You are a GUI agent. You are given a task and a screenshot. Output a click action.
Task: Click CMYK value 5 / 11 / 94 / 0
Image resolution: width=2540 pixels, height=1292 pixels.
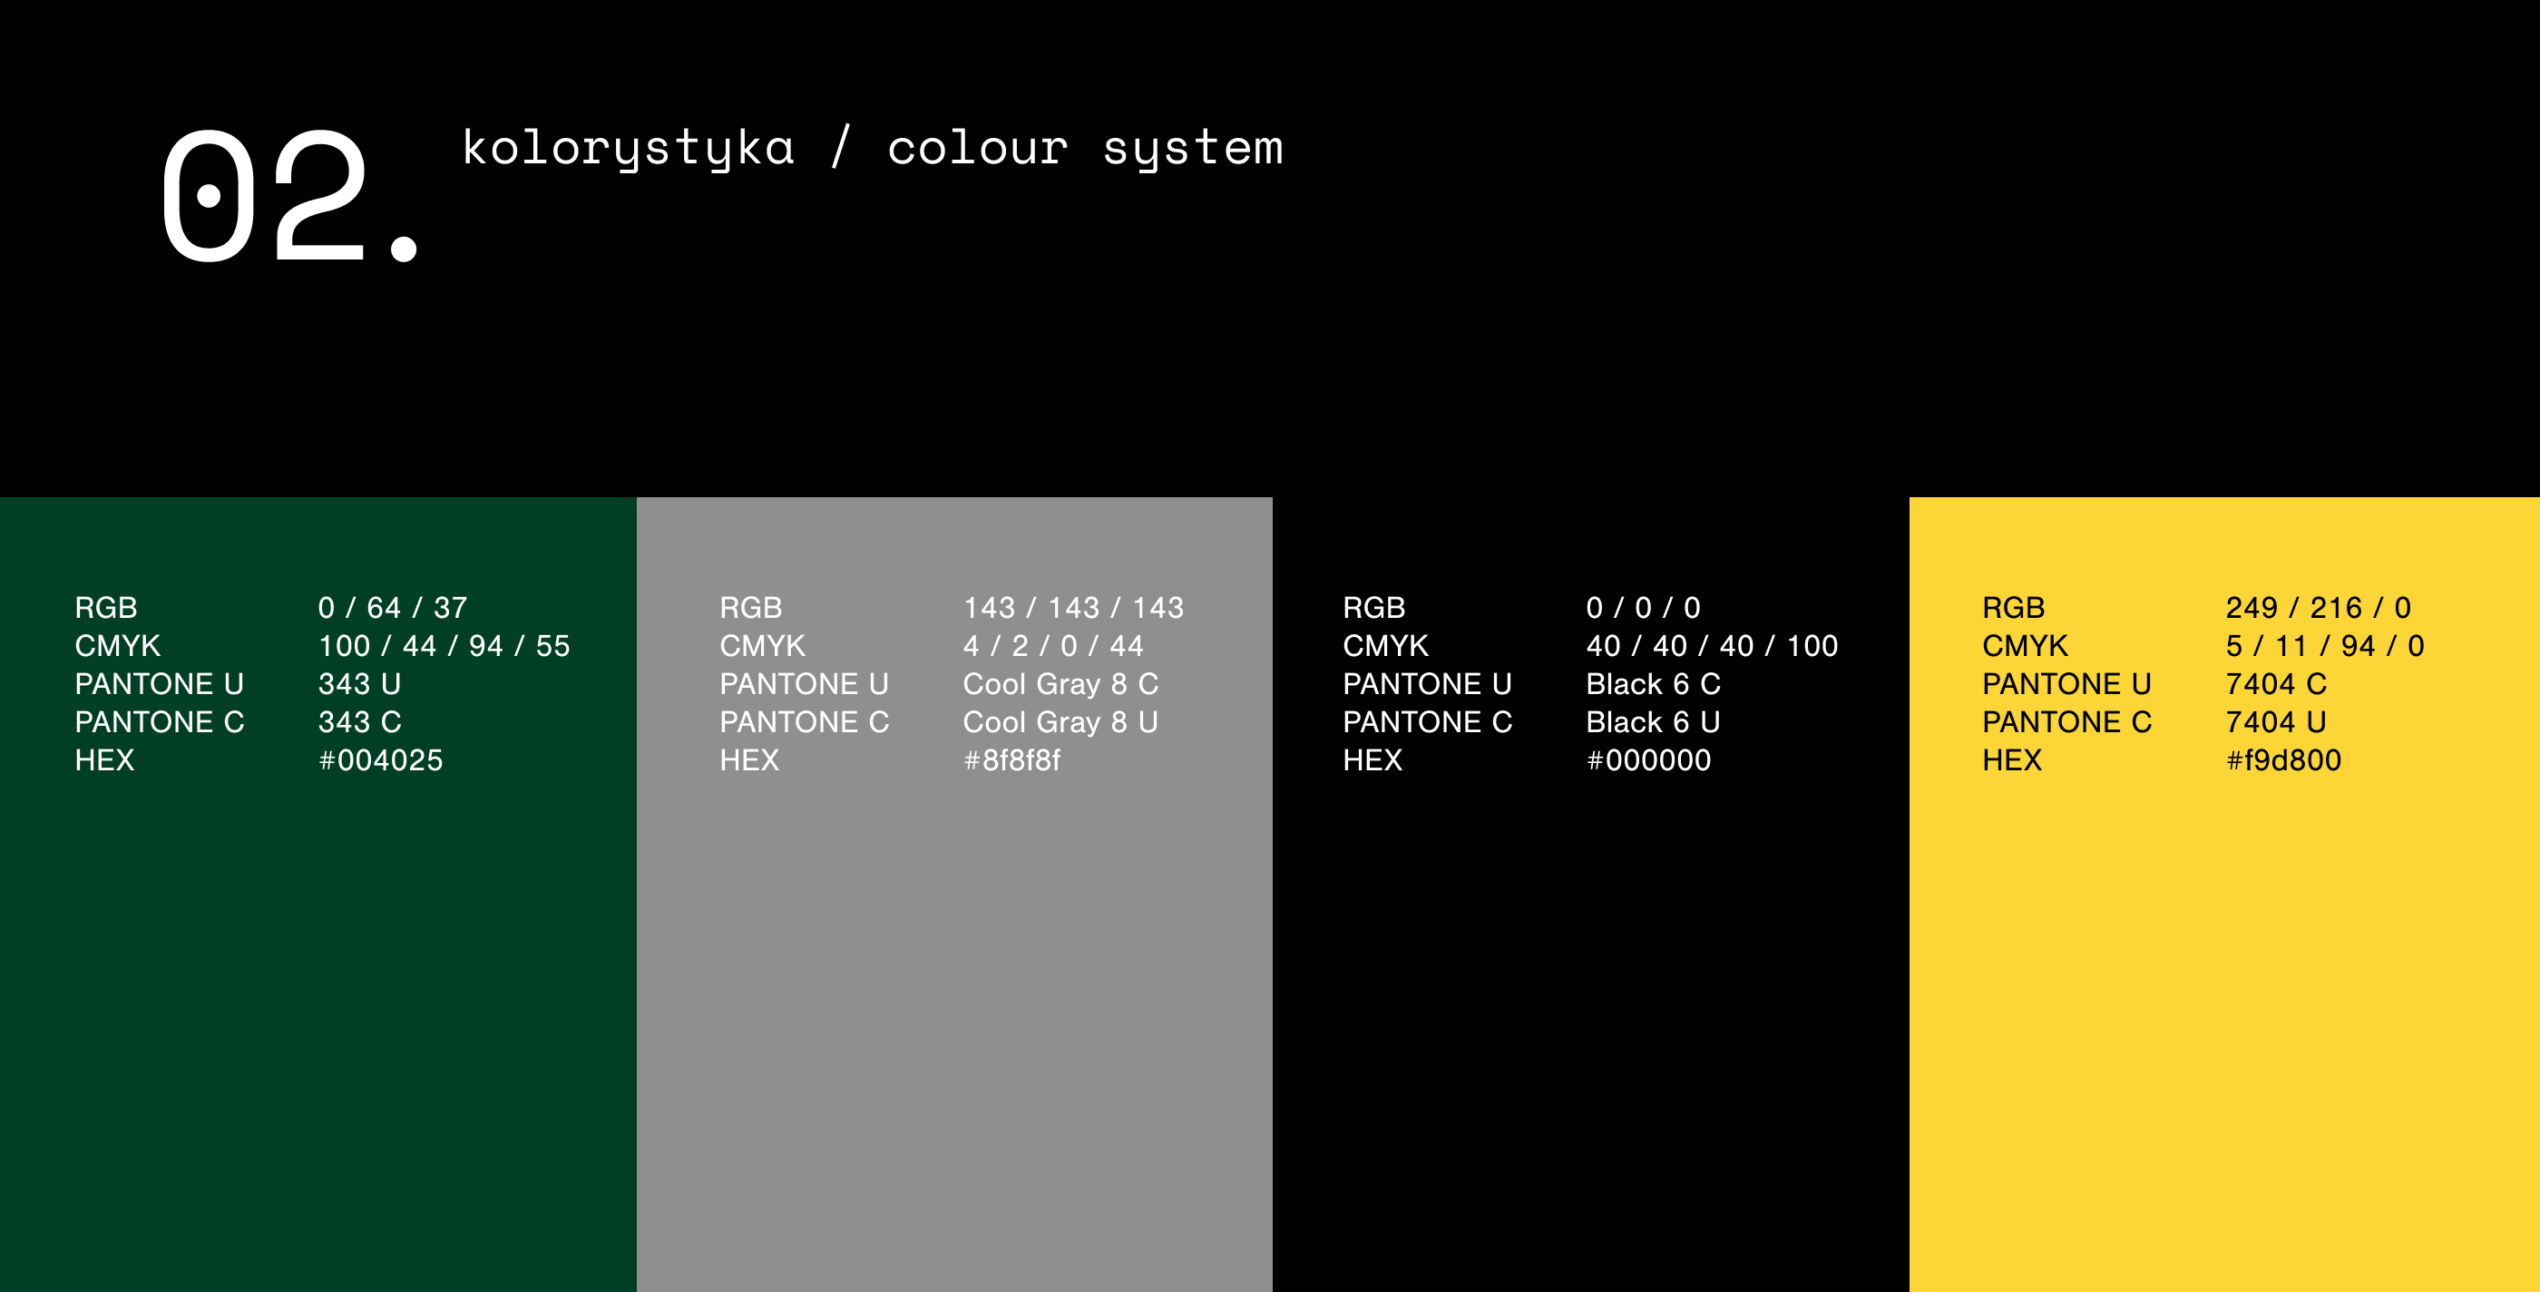tap(2324, 646)
